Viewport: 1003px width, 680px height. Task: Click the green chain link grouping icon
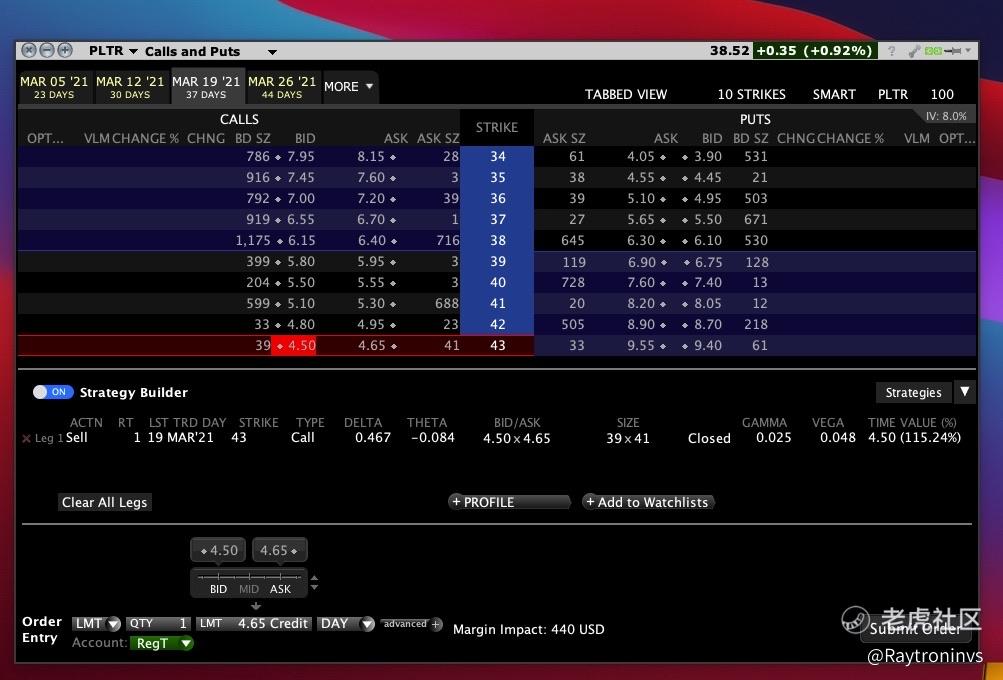click(933, 51)
